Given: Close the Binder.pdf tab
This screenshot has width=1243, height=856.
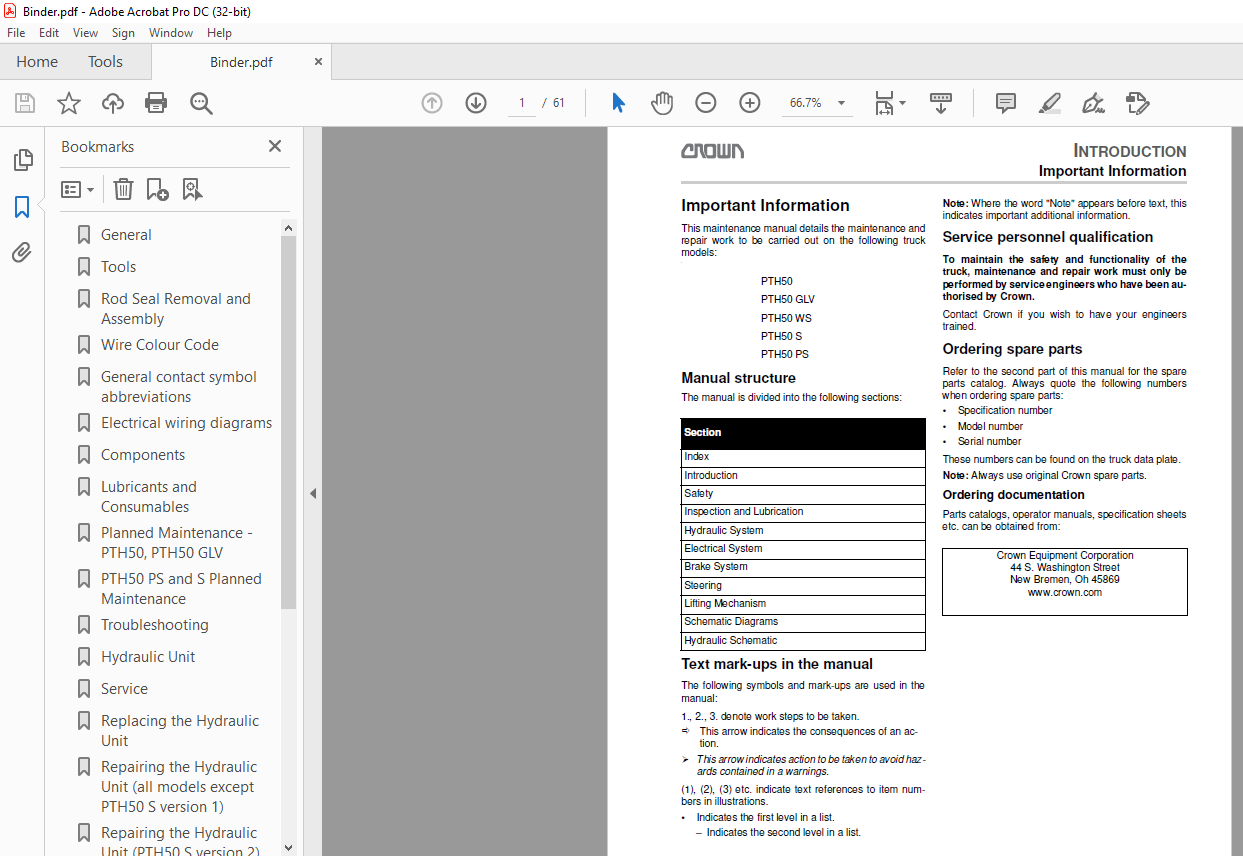Looking at the screenshot, I should (x=319, y=62).
